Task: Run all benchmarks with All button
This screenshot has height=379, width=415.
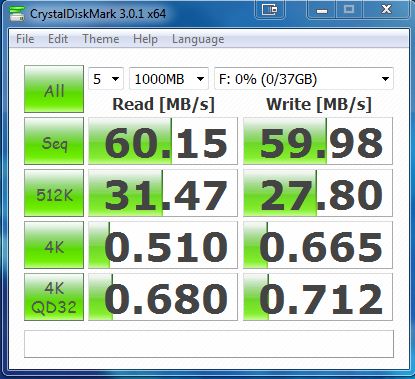Action: tap(54, 89)
